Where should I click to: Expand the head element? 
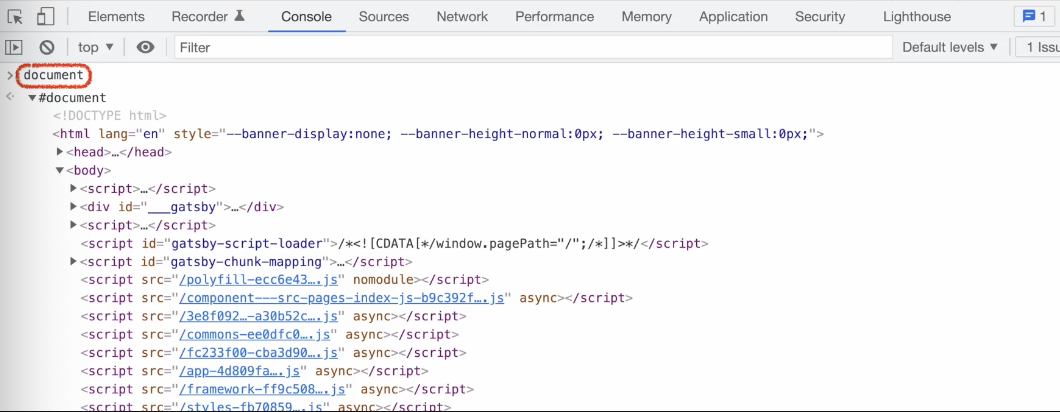pos(60,152)
